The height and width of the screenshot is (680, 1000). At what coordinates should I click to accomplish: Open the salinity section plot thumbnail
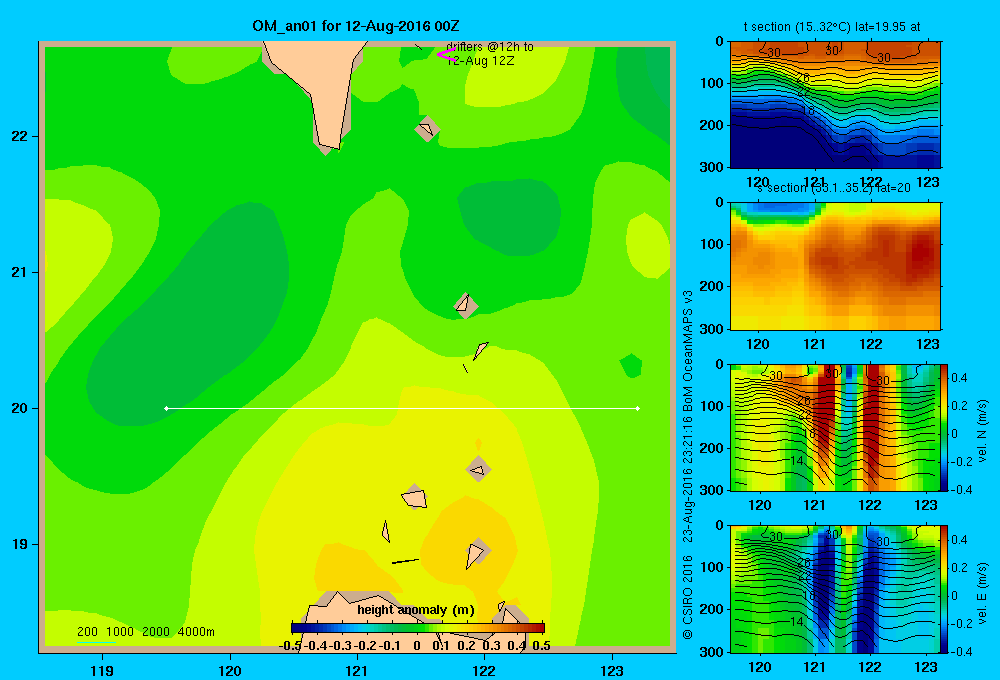coord(835,266)
